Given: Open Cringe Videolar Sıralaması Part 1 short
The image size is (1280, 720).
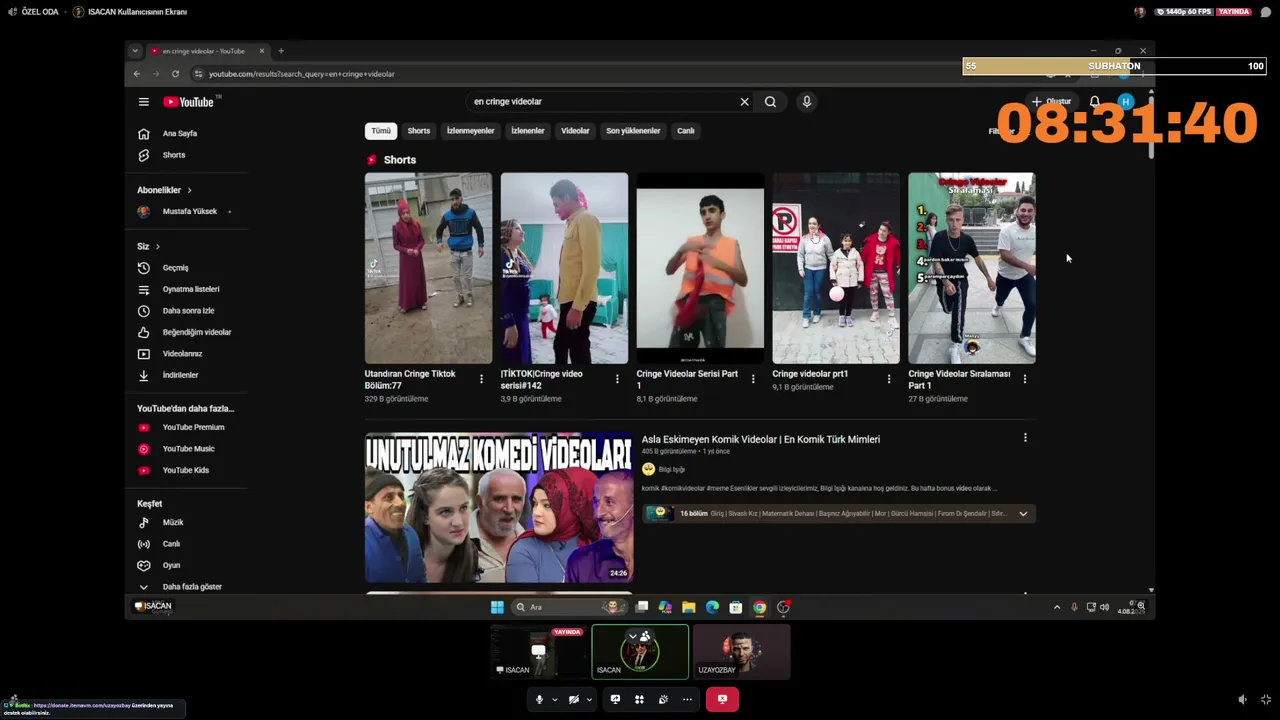Looking at the screenshot, I should (x=972, y=268).
